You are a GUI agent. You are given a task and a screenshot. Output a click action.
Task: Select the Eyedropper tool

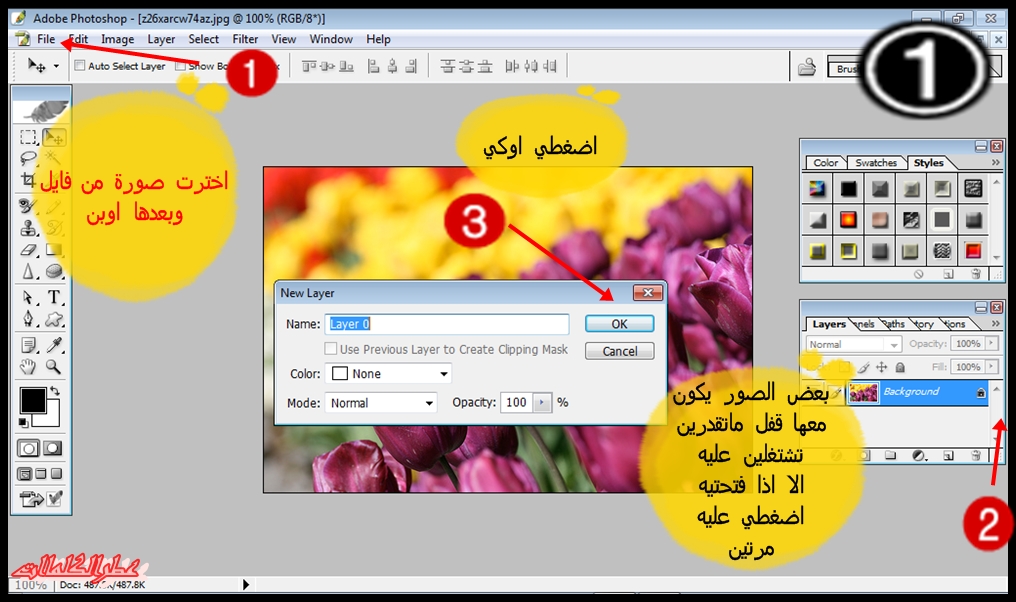point(54,345)
